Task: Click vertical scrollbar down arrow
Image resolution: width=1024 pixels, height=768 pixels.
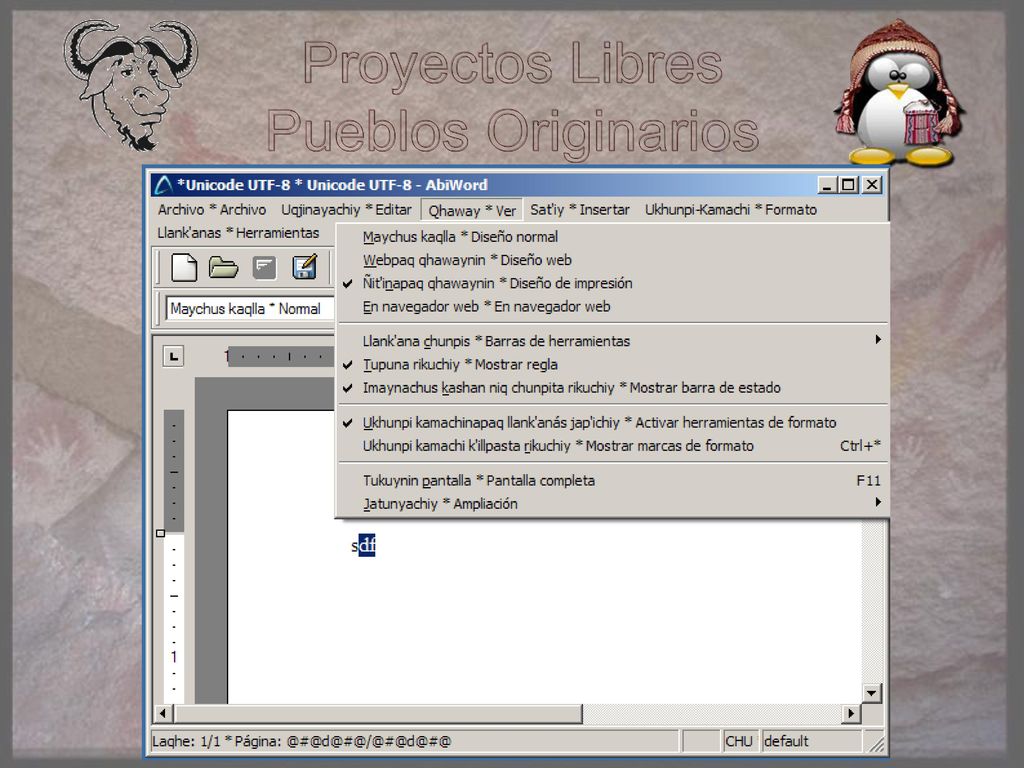Action: click(x=872, y=693)
